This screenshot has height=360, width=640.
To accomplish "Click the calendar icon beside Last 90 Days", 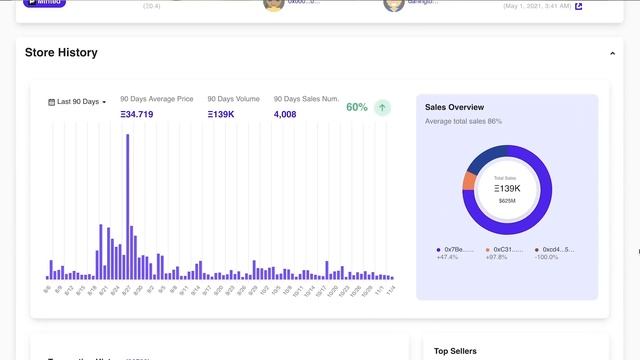I will click(x=51, y=102).
